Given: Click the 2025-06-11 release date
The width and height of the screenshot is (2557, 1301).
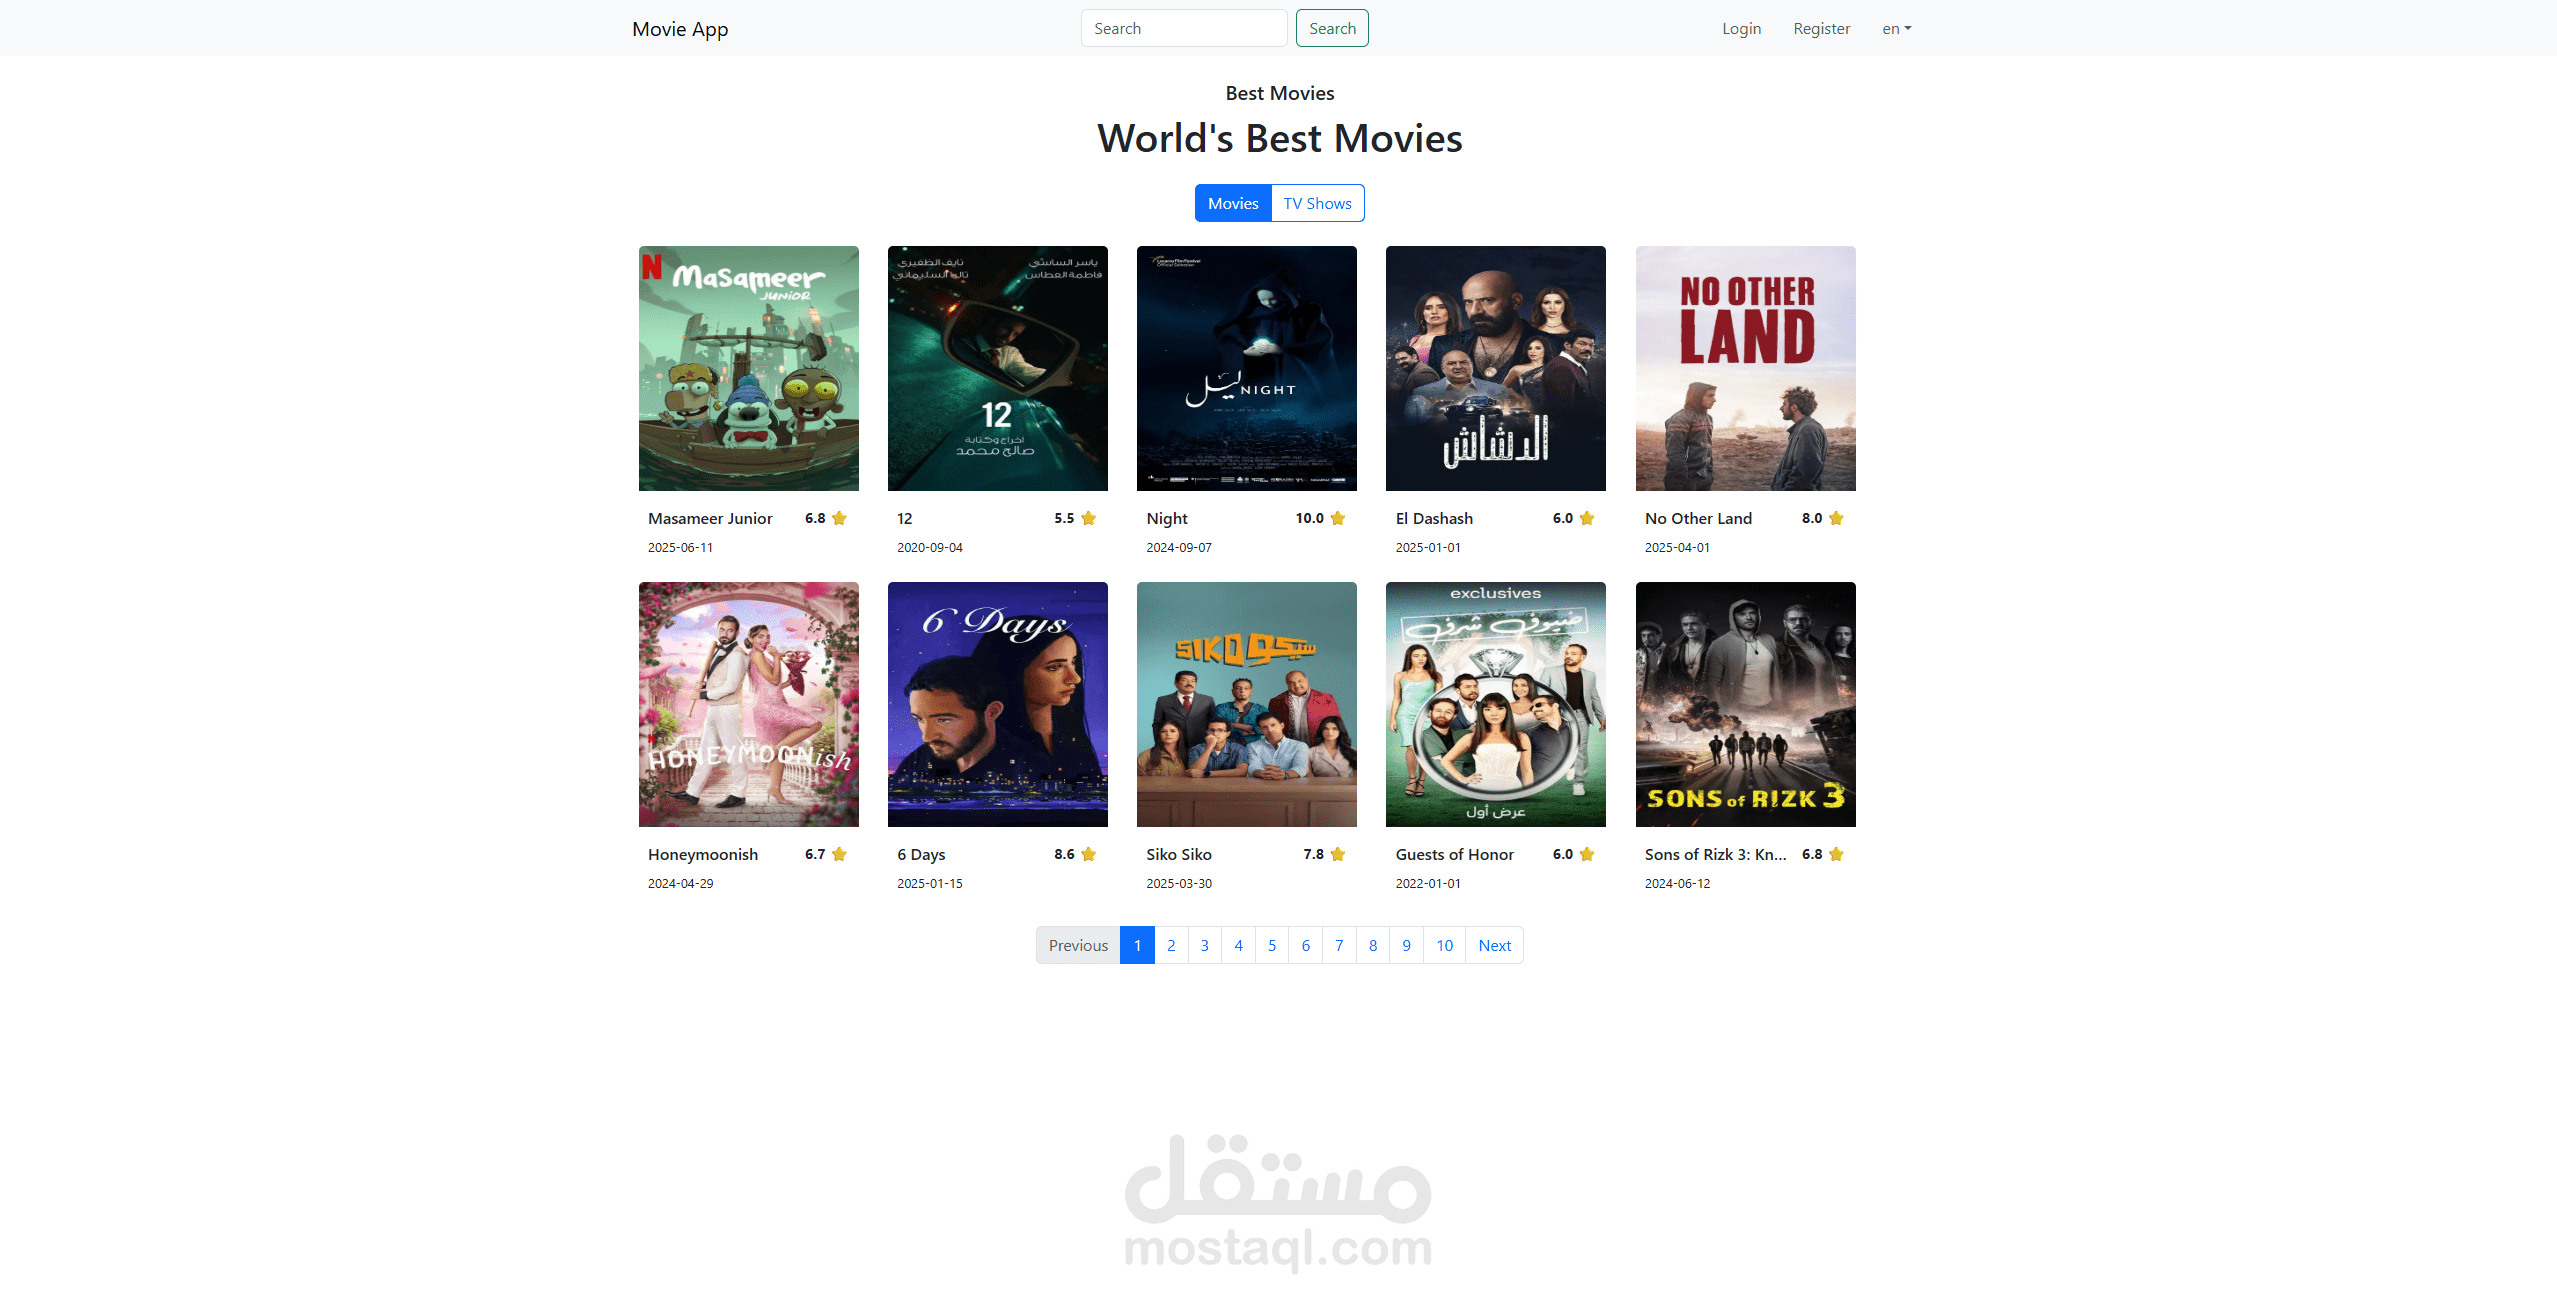Looking at the screenshot, I should pyautogui.click(x=680, y=547).
